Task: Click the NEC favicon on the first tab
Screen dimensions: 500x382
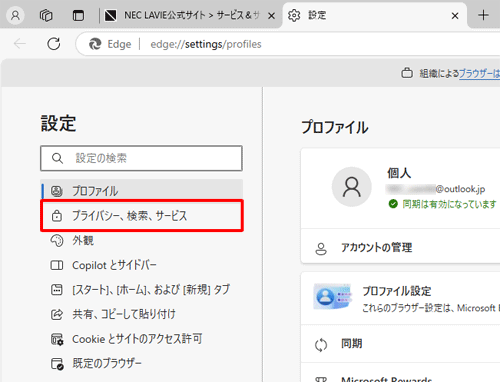Action: click(x=110, y=15)
